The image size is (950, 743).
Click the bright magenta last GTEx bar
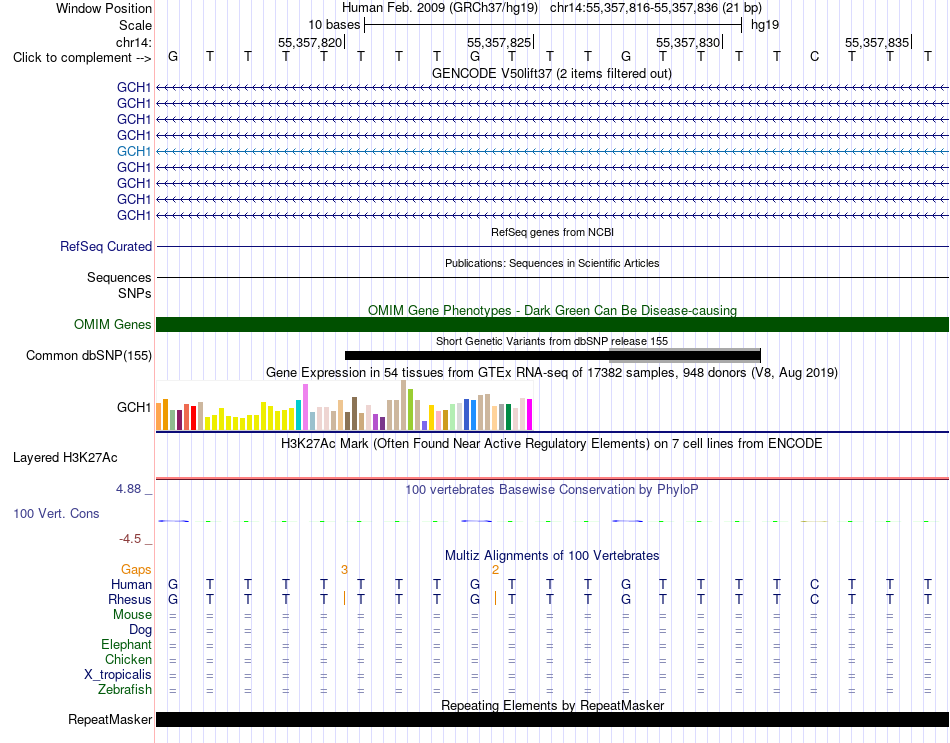(530, 415)
